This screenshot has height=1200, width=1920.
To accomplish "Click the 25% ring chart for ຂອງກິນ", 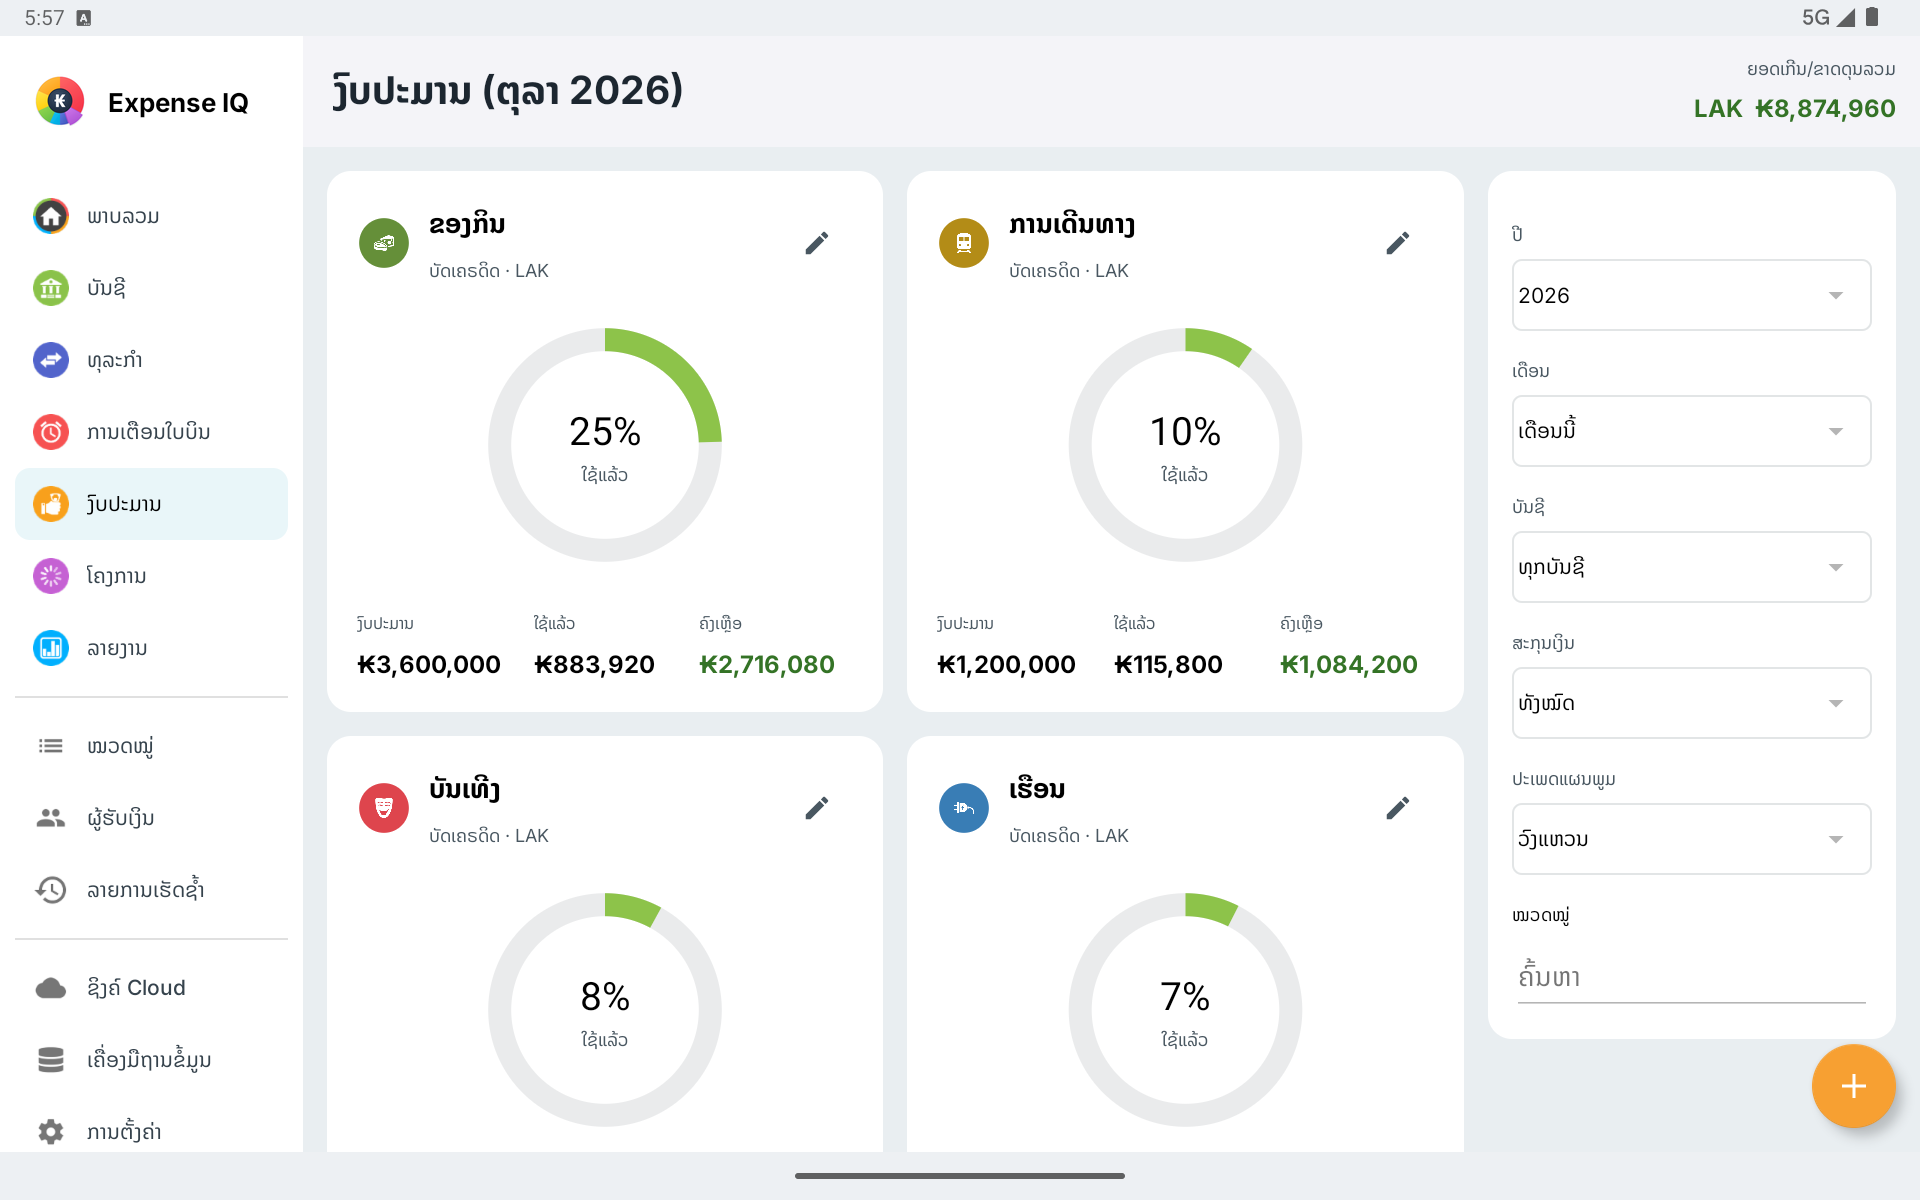I will click(x=605, y=445).
